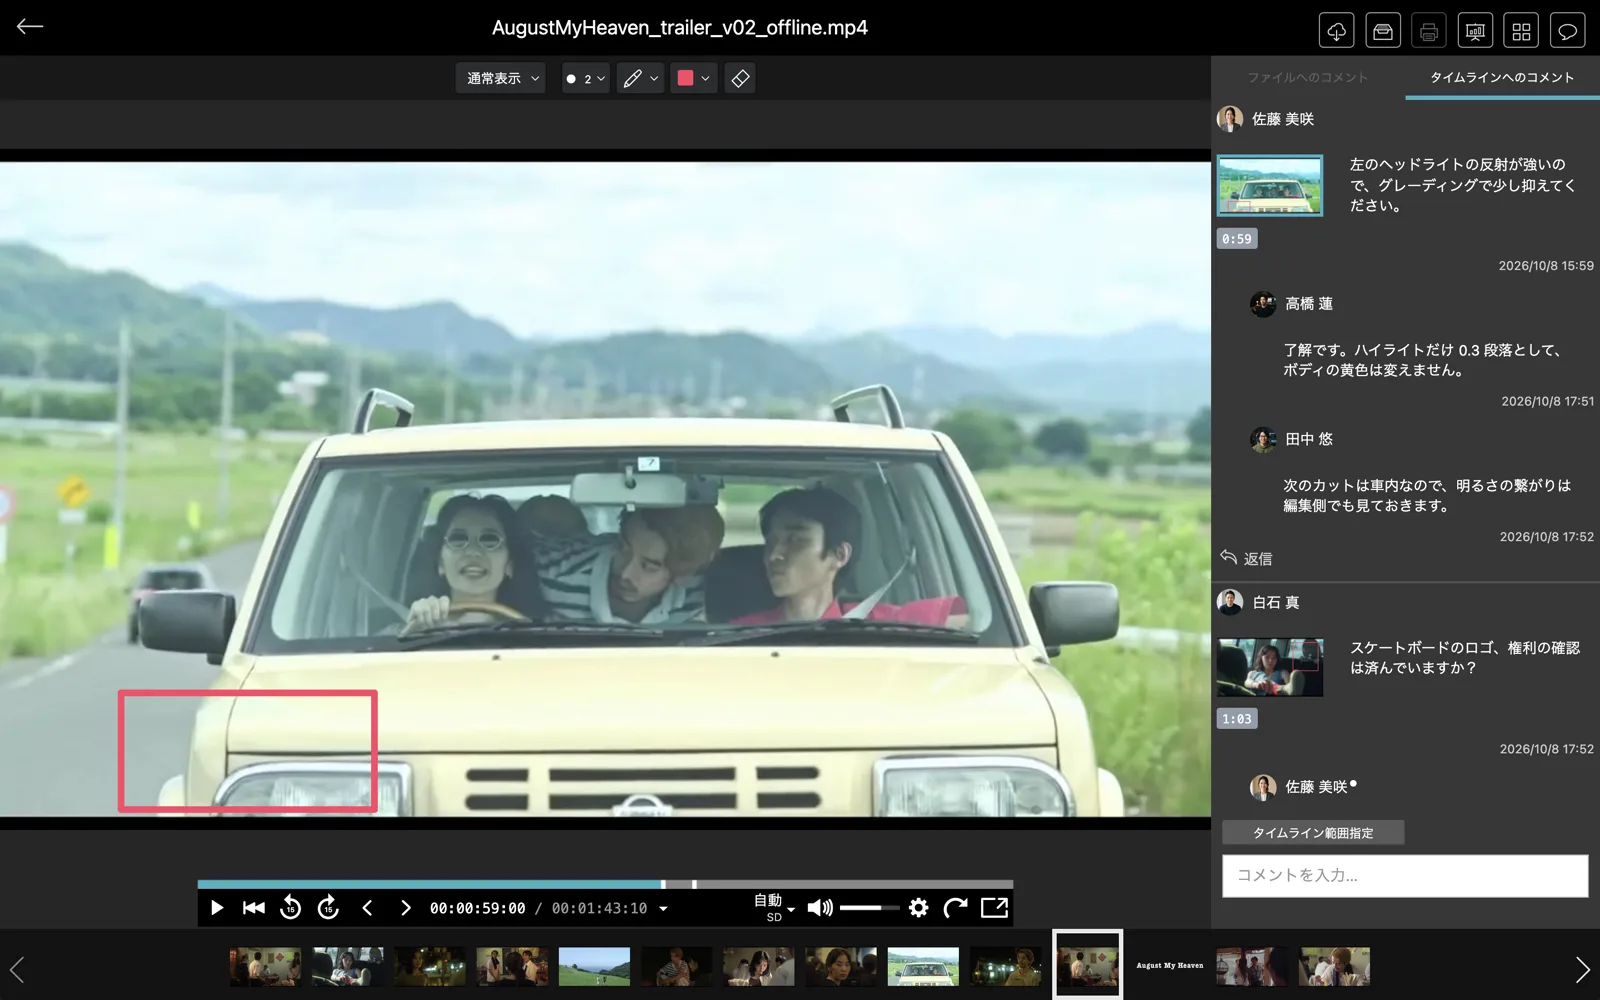Click the loop playback icon
The width and height of the screenshot is (1600, 1000).
(x=956, y=908)
